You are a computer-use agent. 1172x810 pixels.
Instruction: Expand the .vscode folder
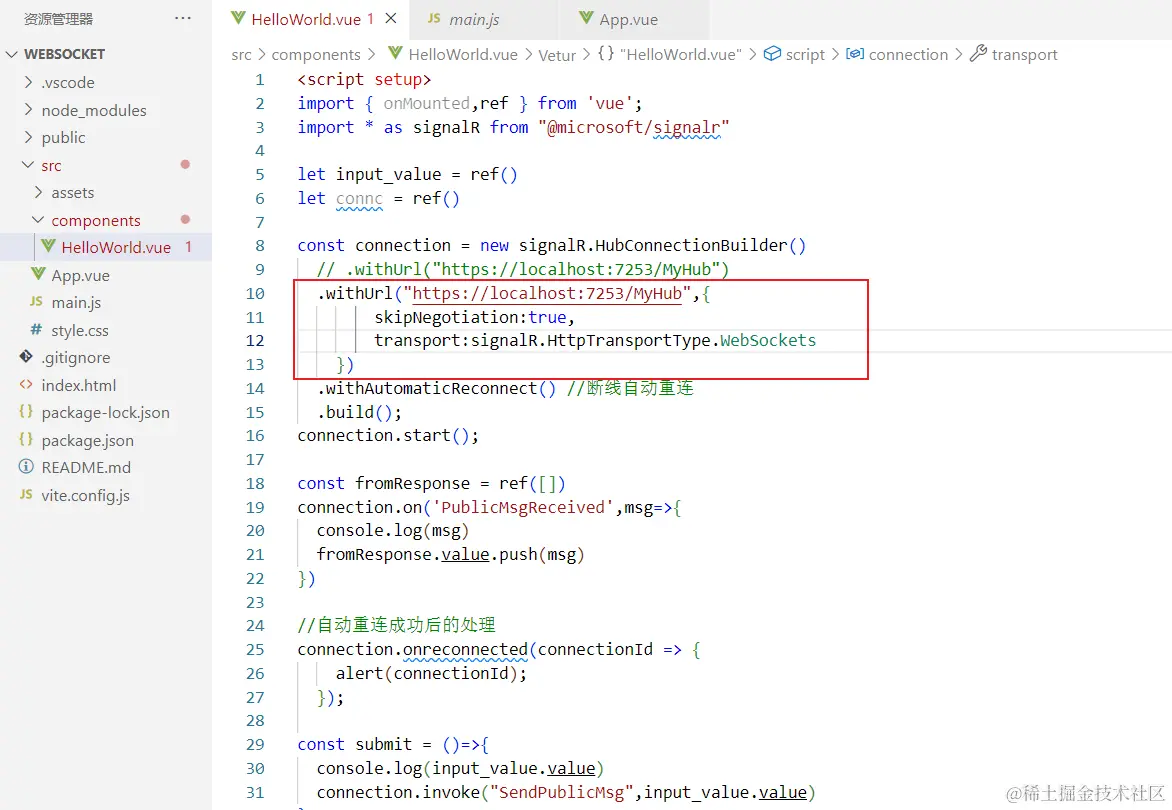coord(28,82)
